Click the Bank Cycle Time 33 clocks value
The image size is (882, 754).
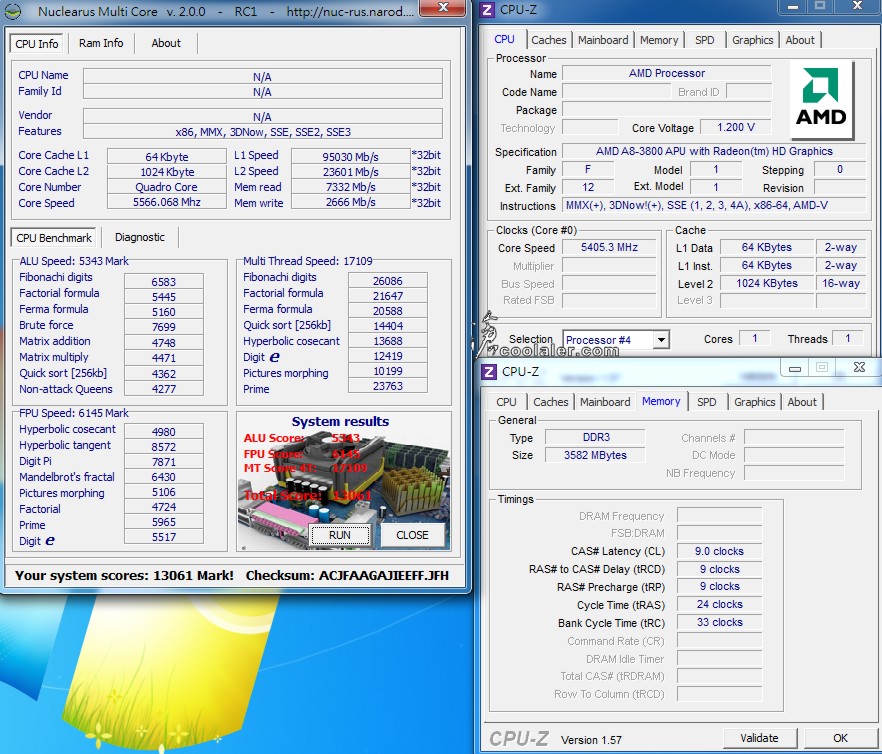point(719,622)
